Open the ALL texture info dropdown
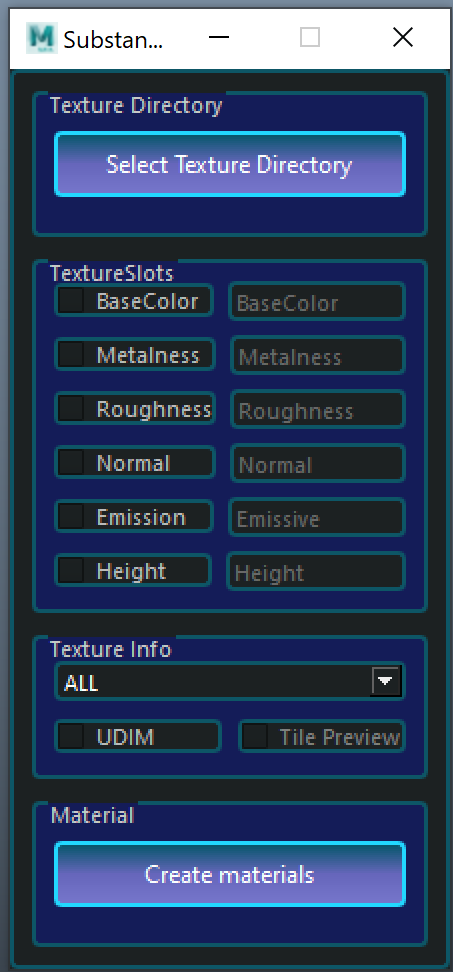Screen dimensions: 453x972 pyautogui.click(x=230, y=683)
